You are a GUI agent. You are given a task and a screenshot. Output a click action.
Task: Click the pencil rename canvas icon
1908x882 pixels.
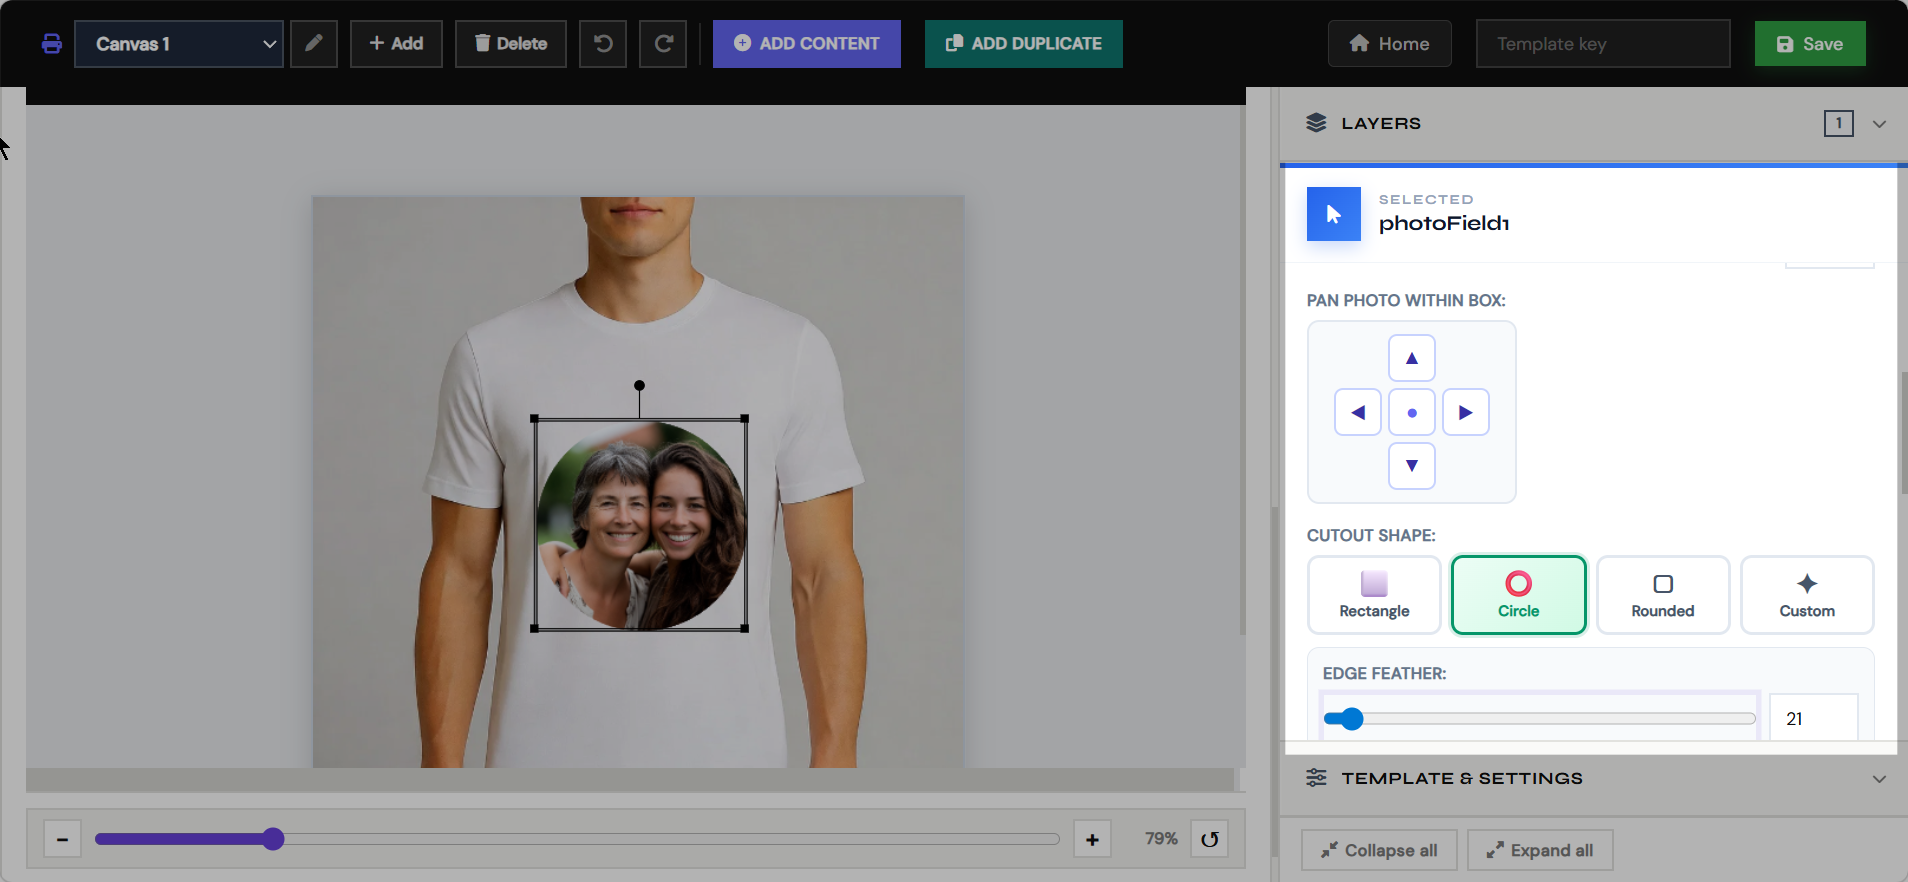[x=314, y=44]
